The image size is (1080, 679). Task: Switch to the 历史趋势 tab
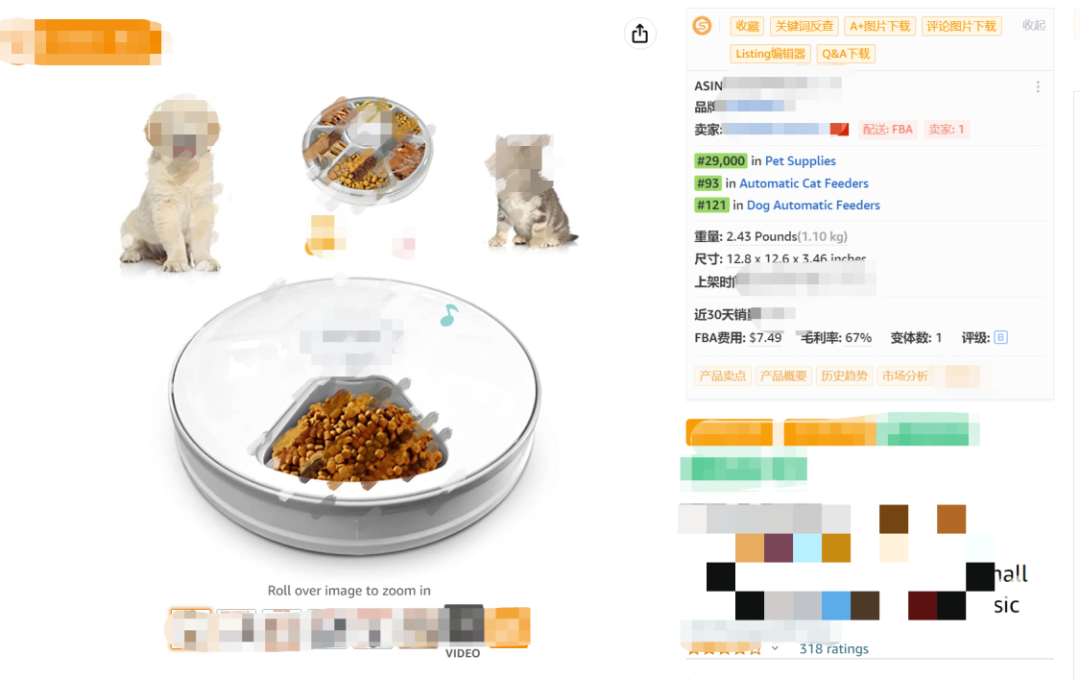tap(844, 375)
